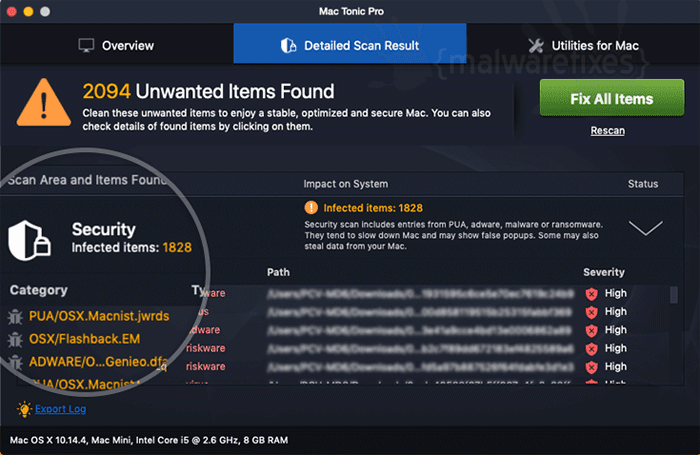The height and width of the screenshot is (455, 700).
Task: Click the wrench icon on Utilities tab
Action: coord(536,45)
